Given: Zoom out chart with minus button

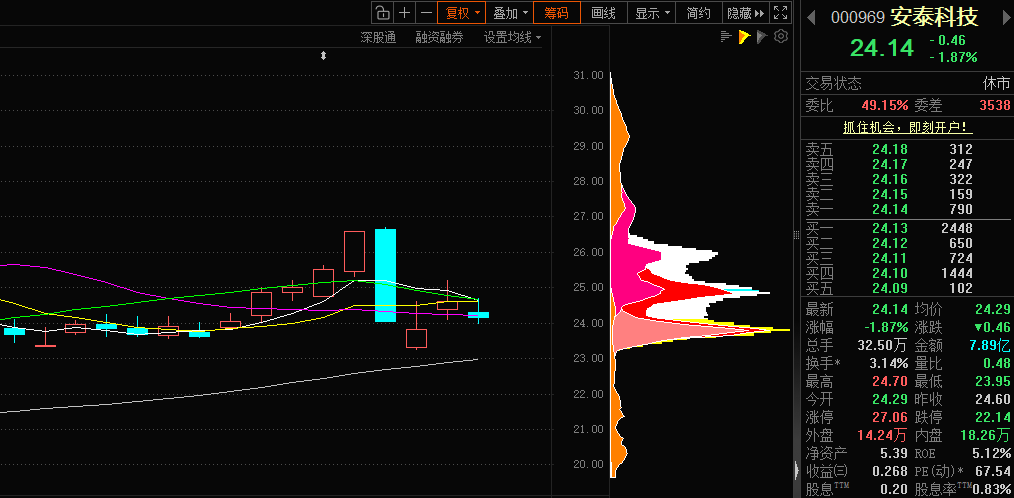Looking at the screenshot, I should click(x=426, y=12).
